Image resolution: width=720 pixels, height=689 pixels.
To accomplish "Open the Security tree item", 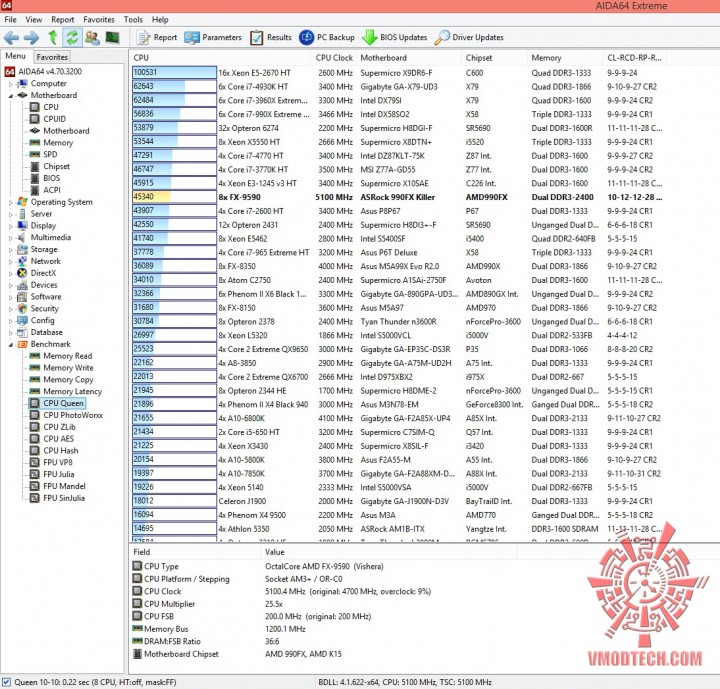I will tap(38, 309).
